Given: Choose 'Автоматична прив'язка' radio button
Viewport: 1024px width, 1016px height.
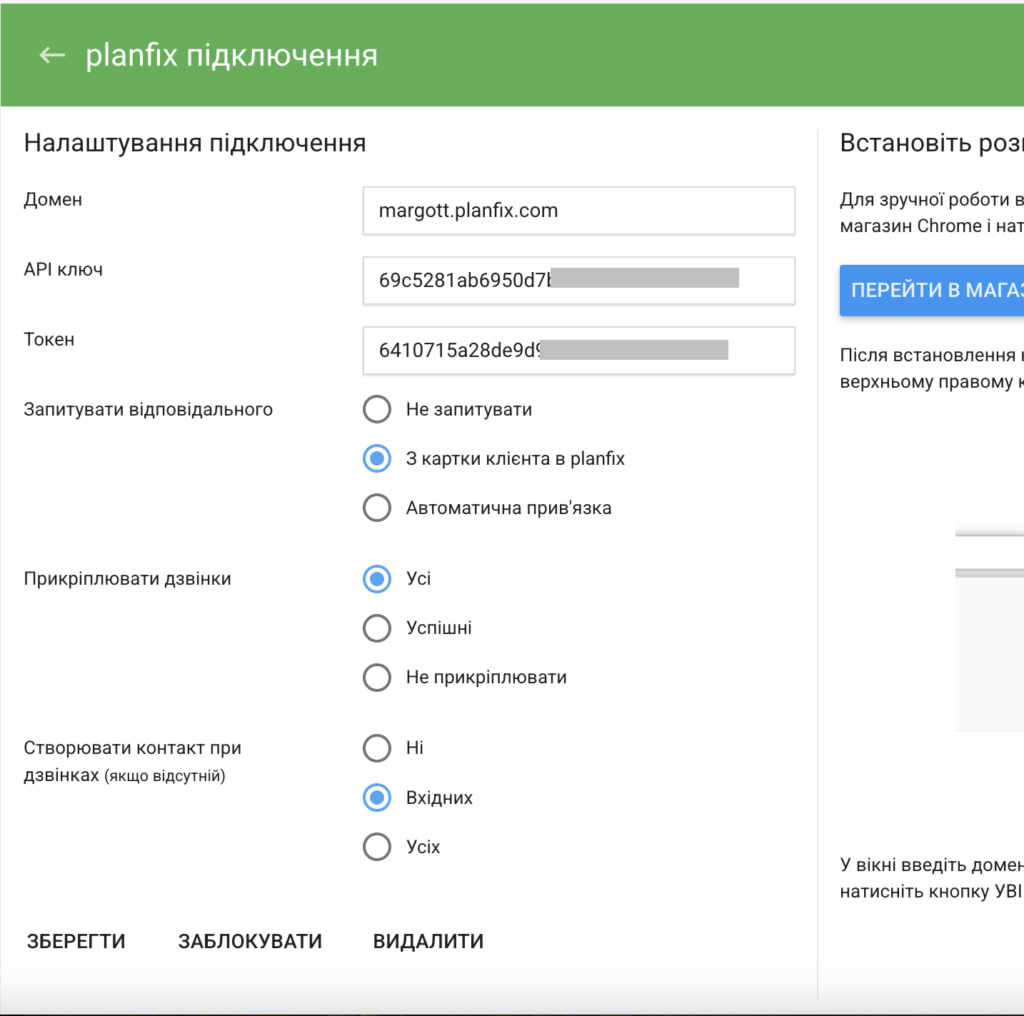Looking at the screenshot, I should (x=377, y=508).
